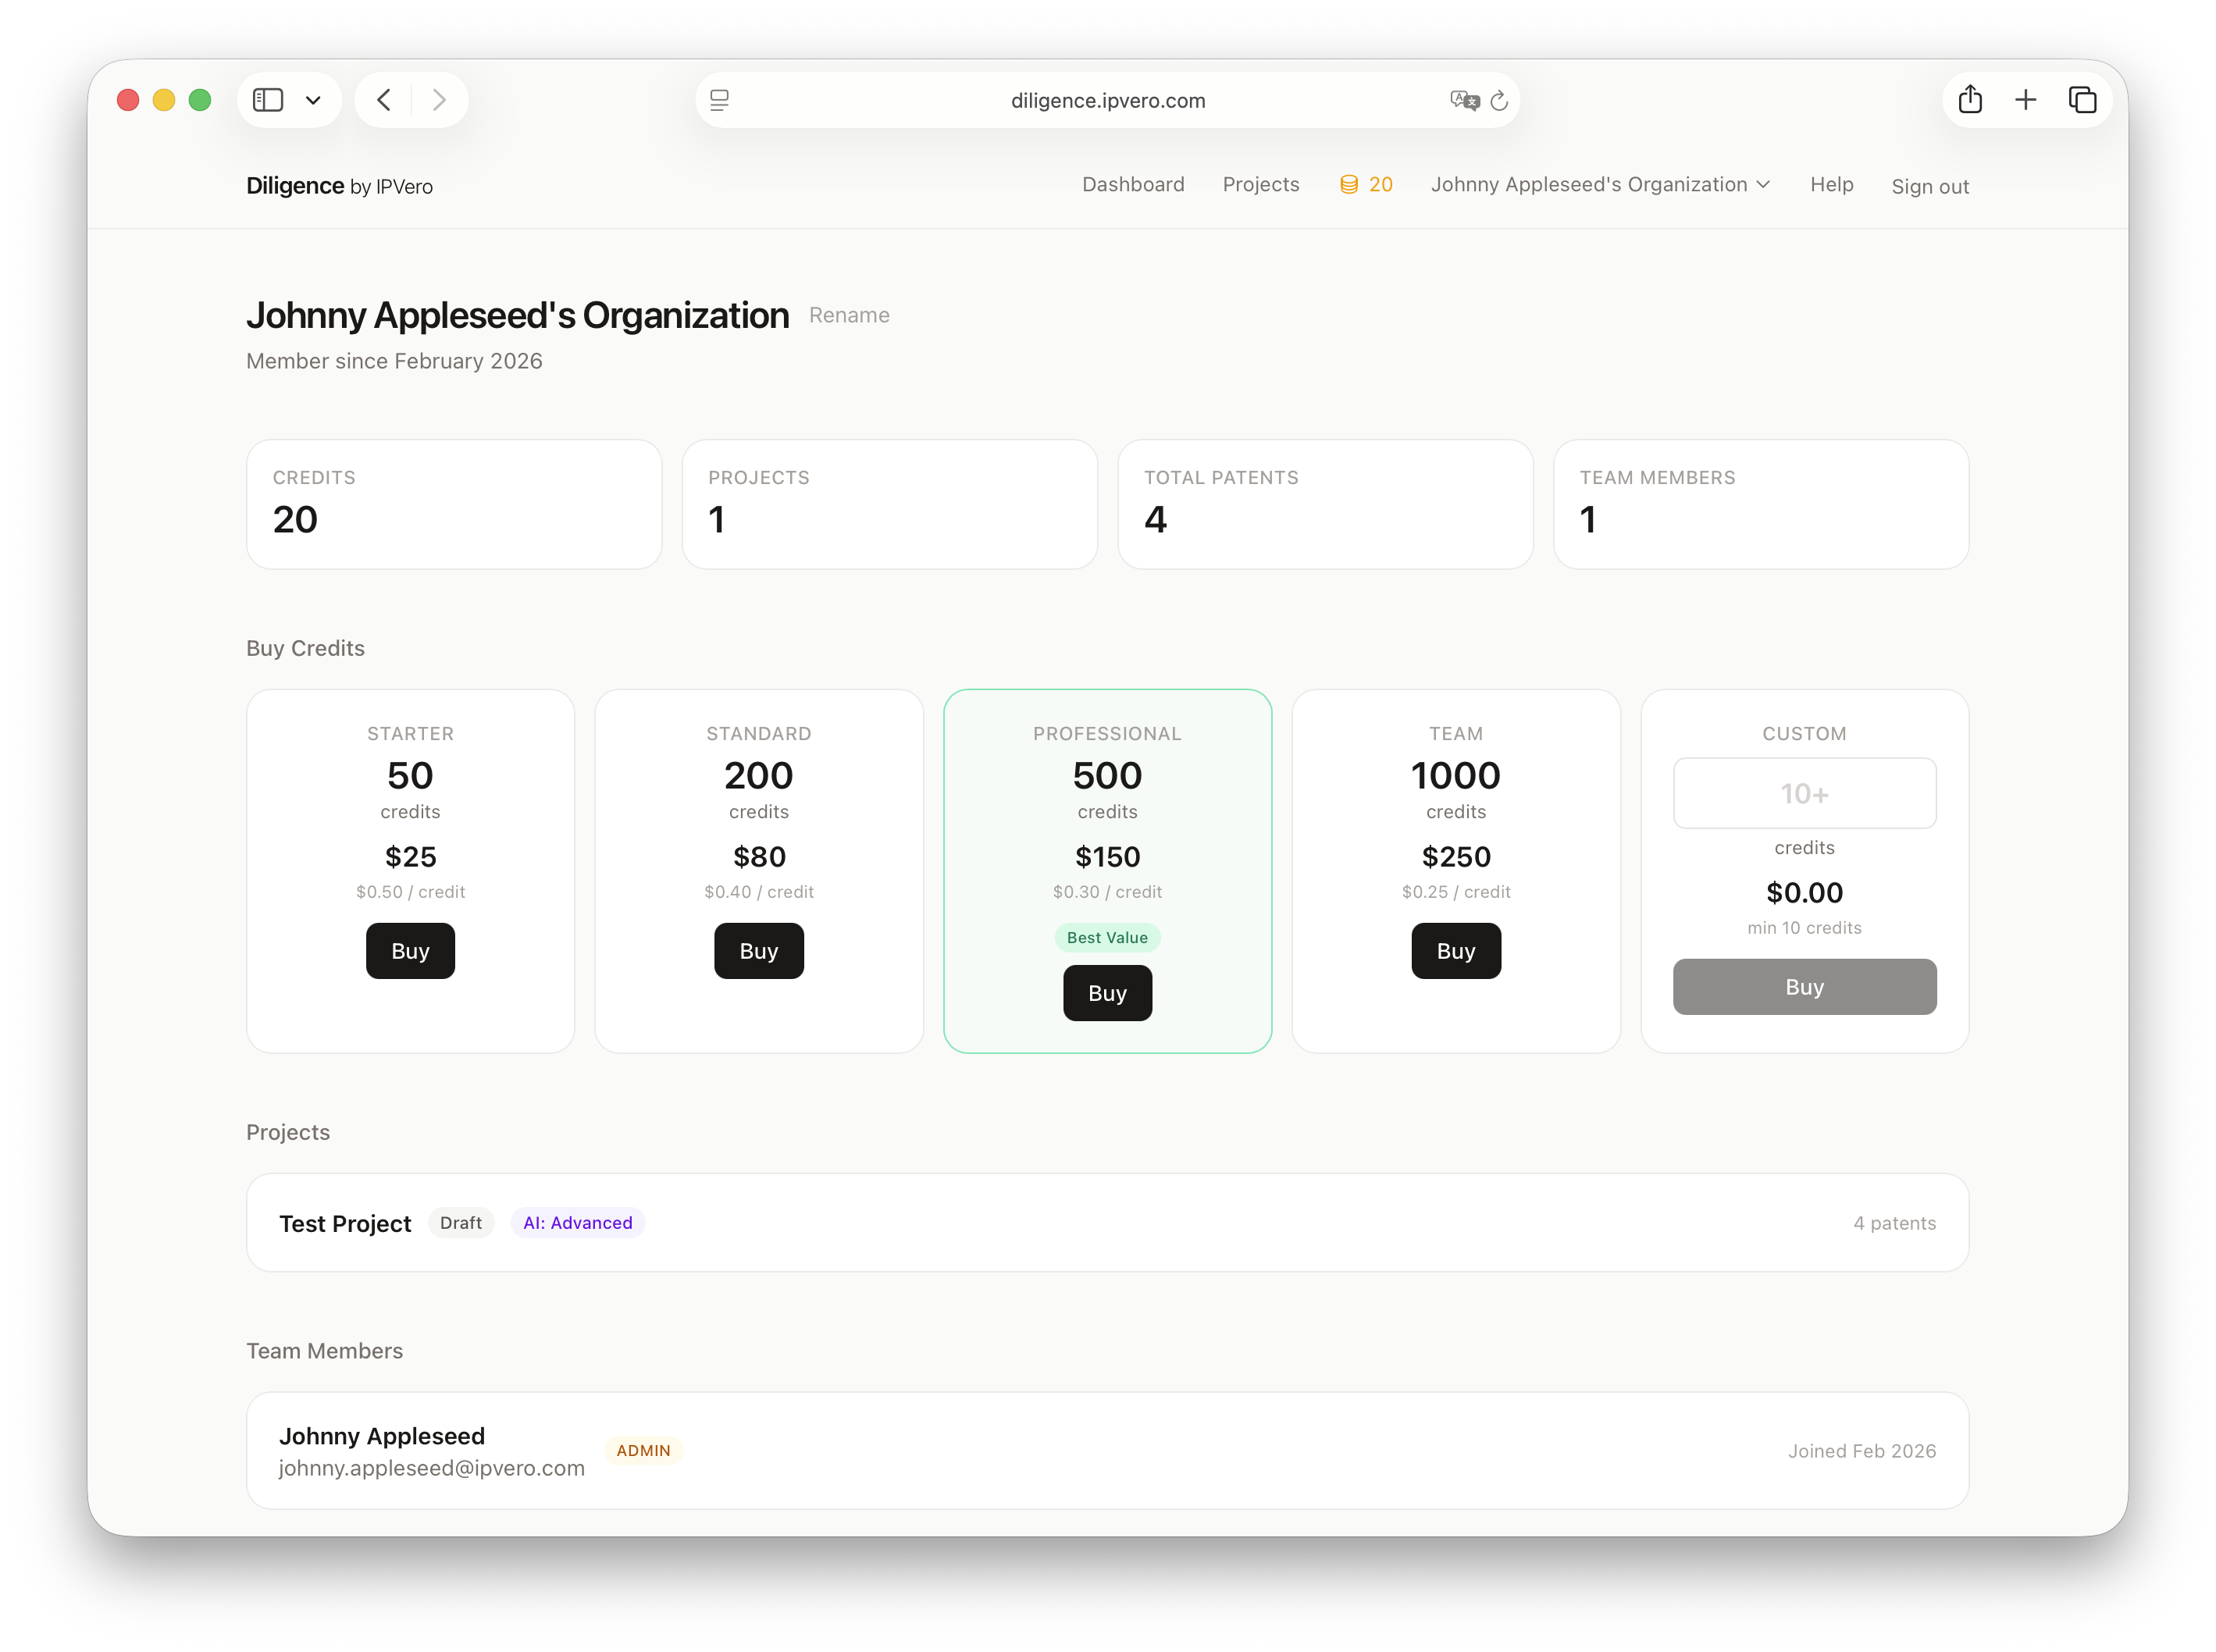Click the back navigation arrow
The width and height of the screenshot is (2216, 1652).
(x=383, y=99)
